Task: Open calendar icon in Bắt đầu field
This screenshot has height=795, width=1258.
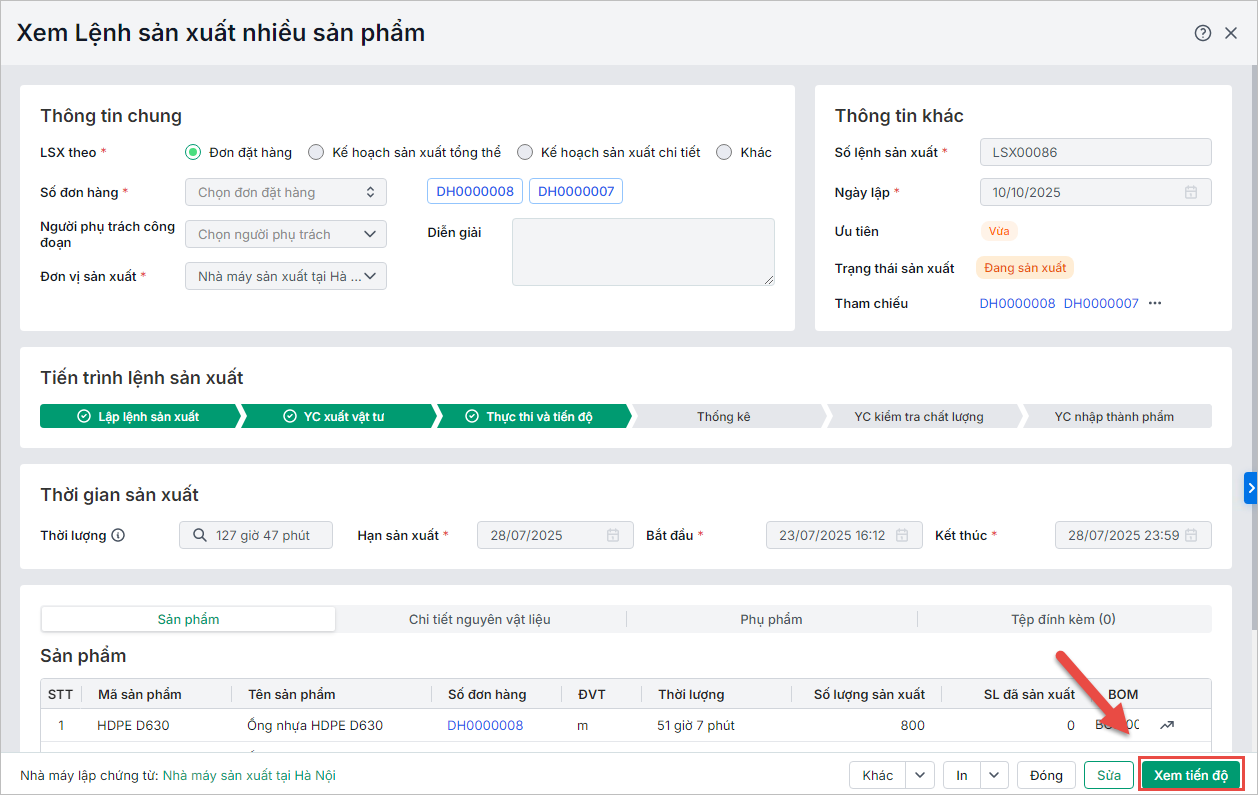Action: pos(902,535)
